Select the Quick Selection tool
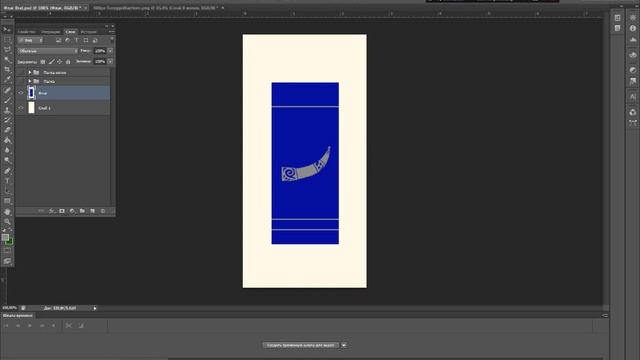640x360 pixels. (7, 60)
